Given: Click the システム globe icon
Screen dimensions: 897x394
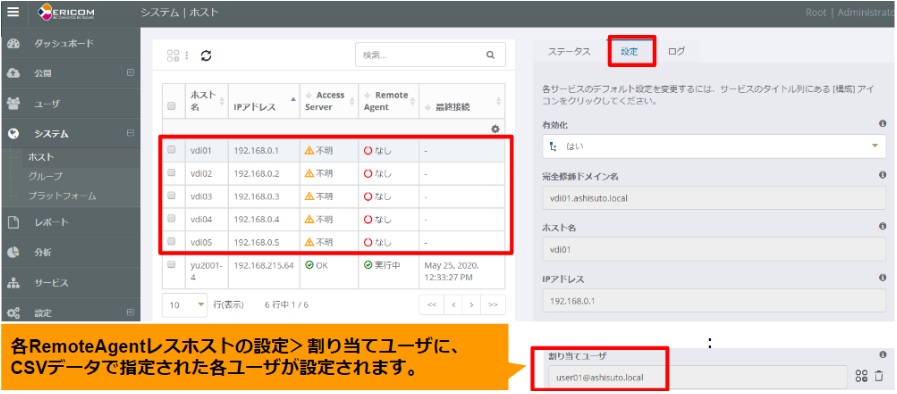Looking at the screenshot, I should pos(14,133).
